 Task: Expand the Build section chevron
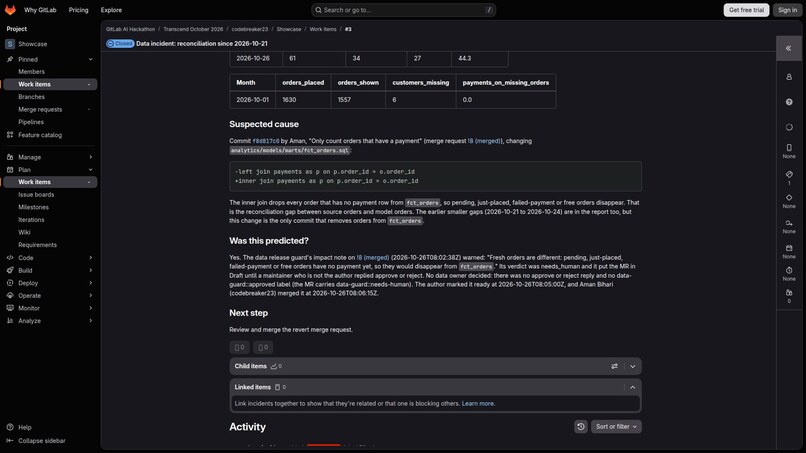[x=90, y=270]
